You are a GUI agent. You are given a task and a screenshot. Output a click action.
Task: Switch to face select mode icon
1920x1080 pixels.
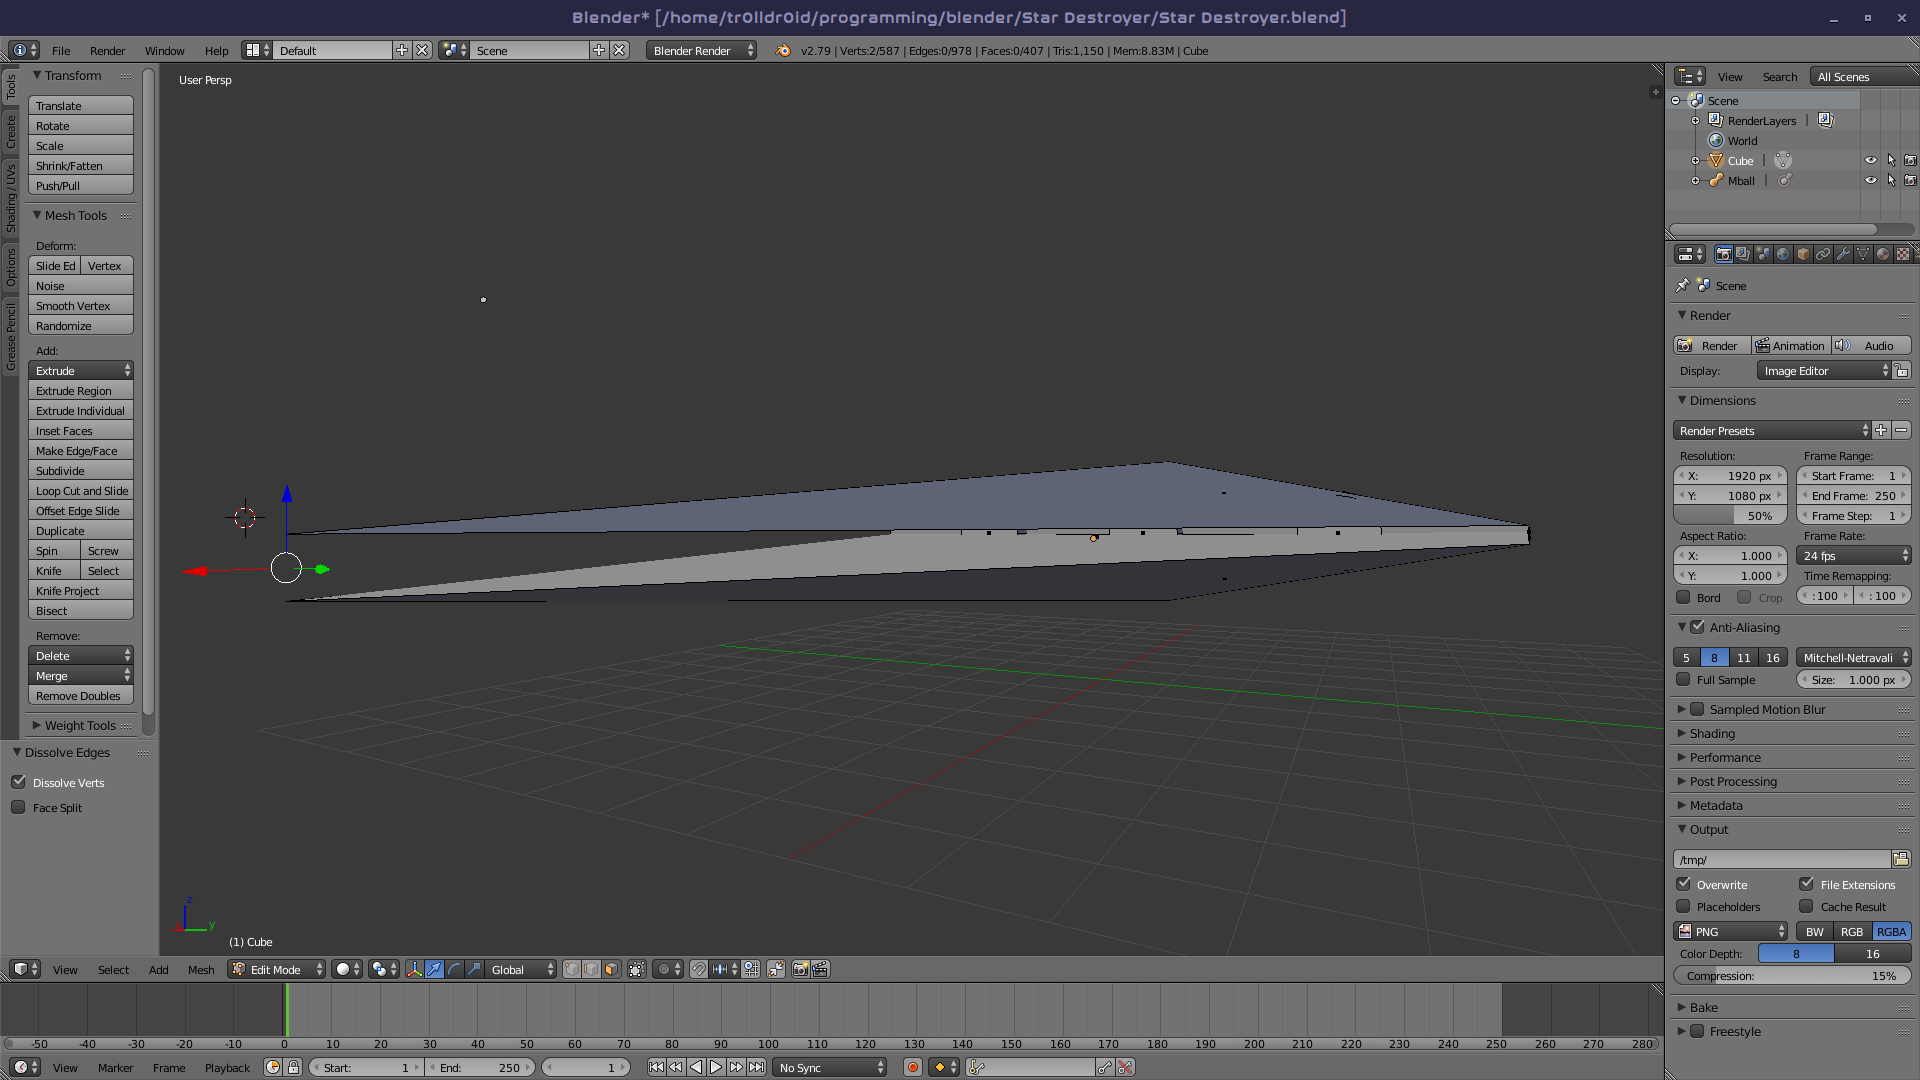click(x=611, y=969)
